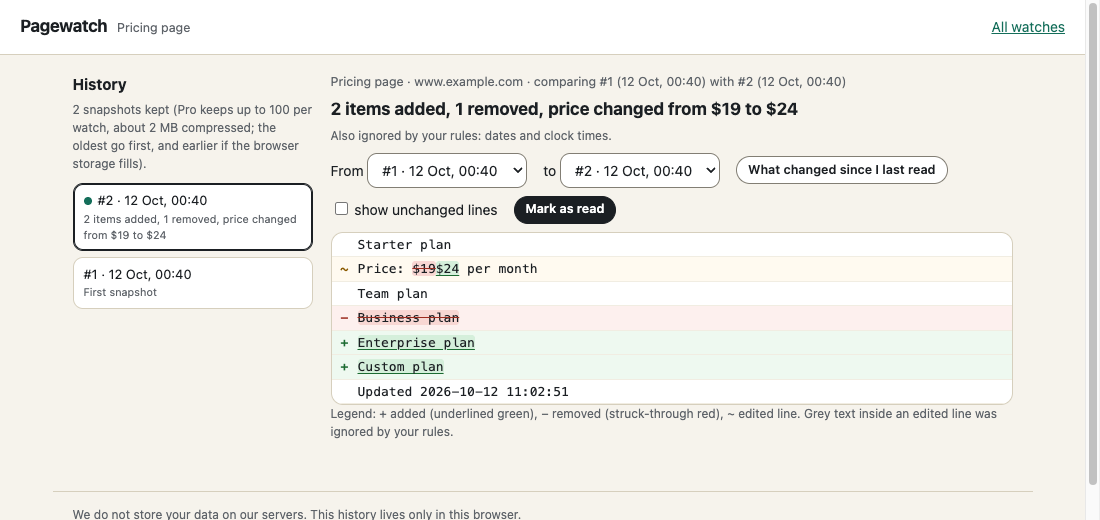Click the minus marker beside Business plan

coord(344,318)
